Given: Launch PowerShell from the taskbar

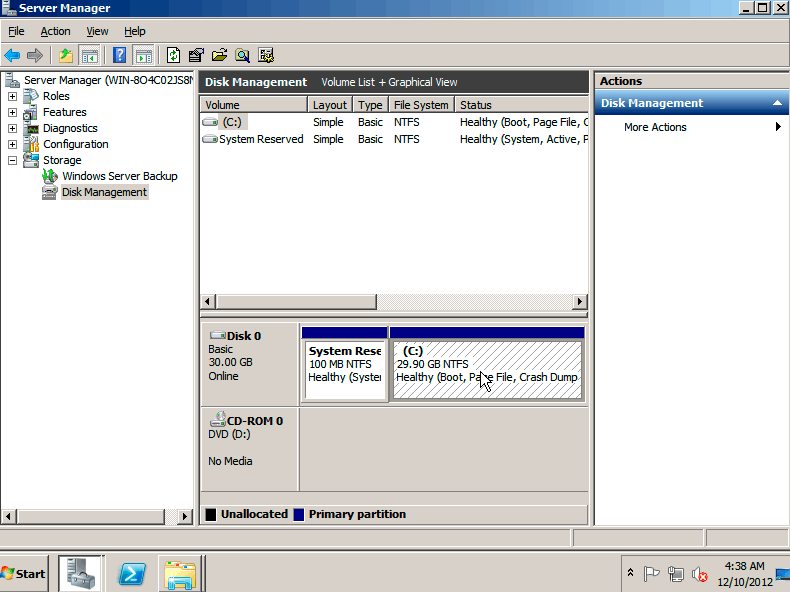Looking at the screenshot, I should (x=131, y=574).
